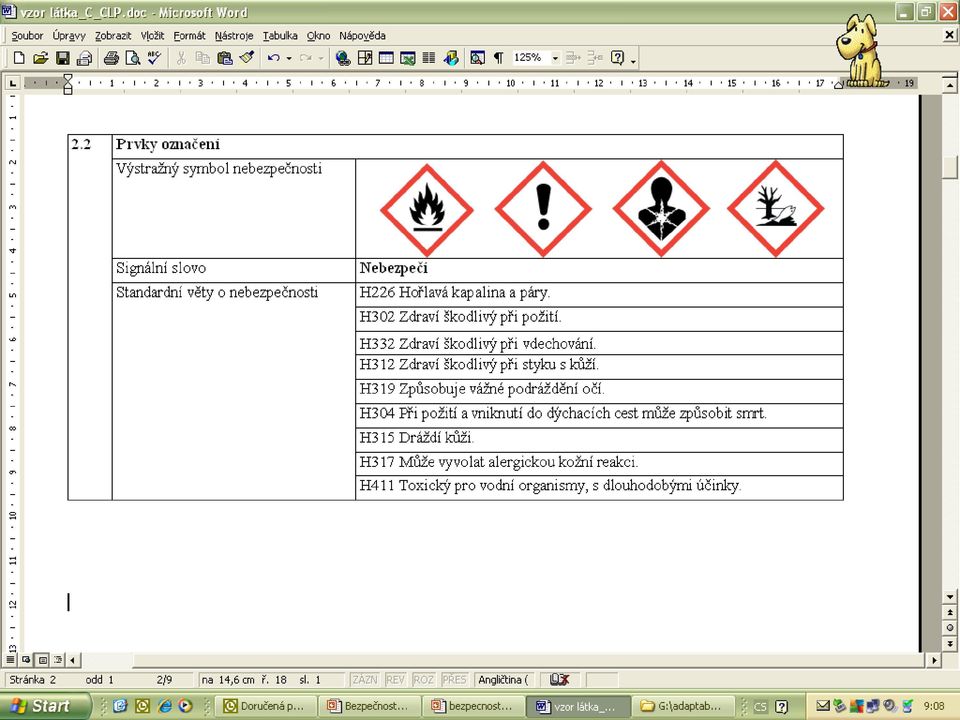Click the Columns layout icon
Viewport: 960px width, 720px height.
(429, 58)
